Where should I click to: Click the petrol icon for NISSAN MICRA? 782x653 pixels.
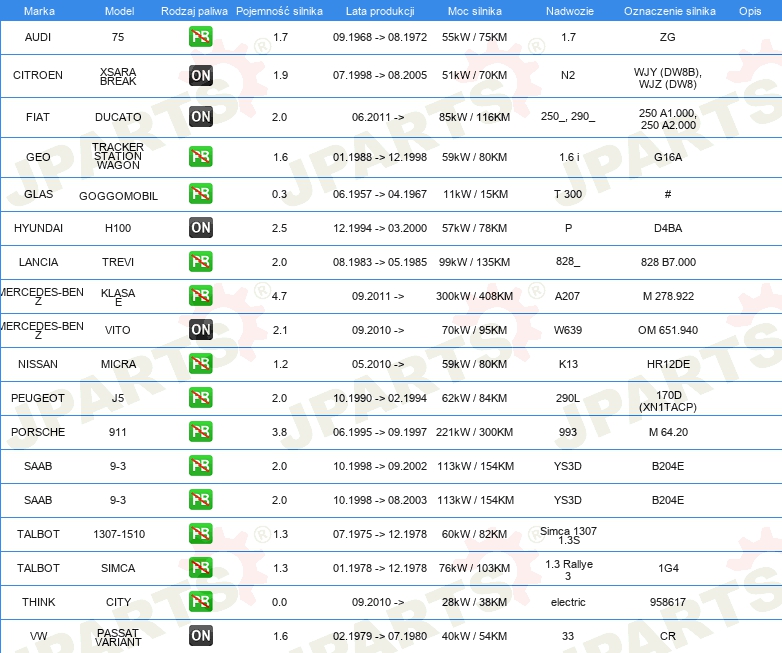200,363
